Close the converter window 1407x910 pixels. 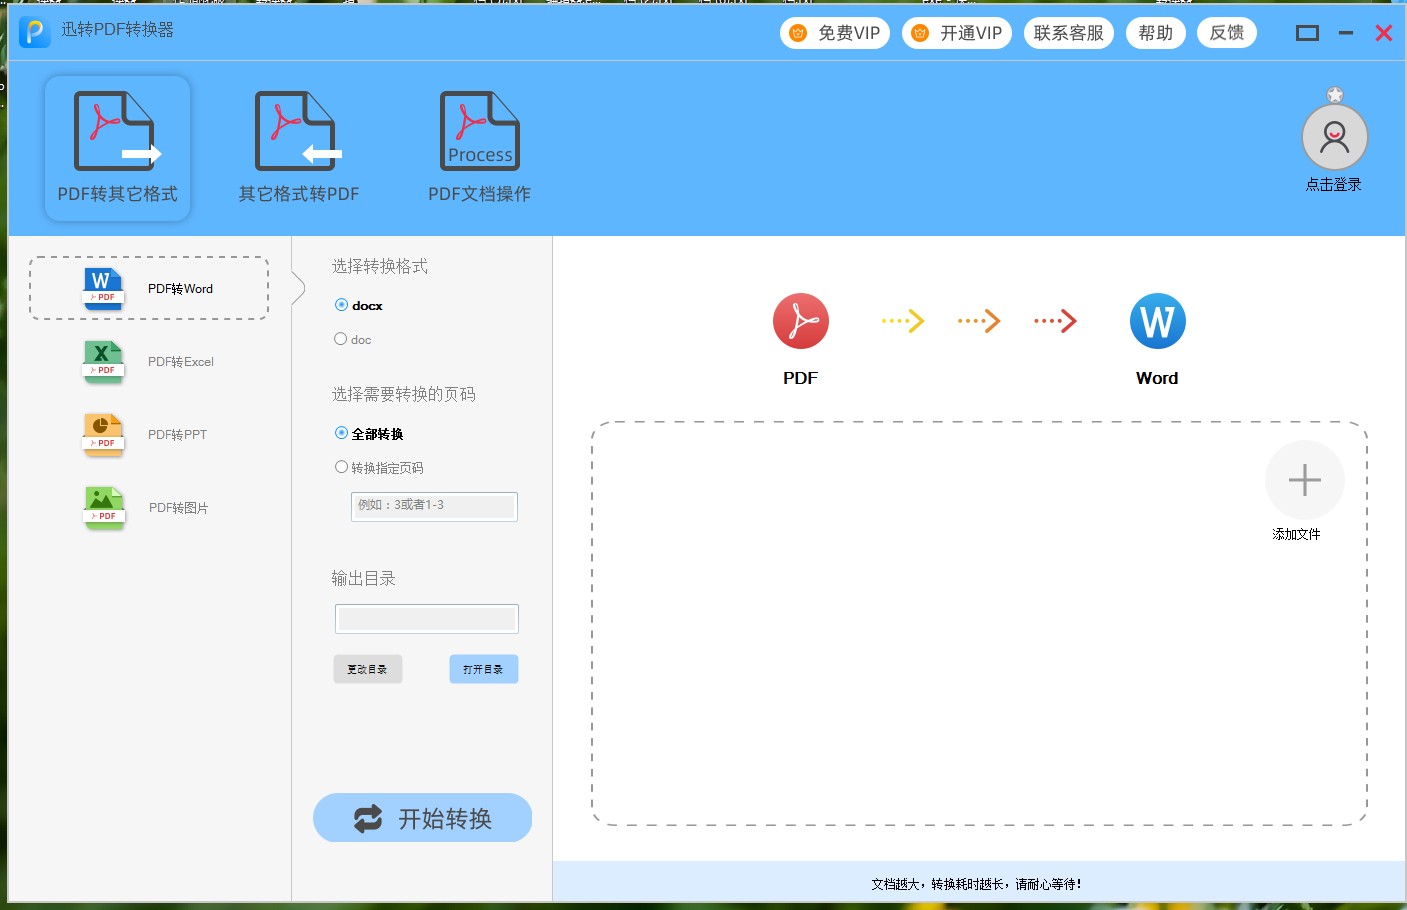click(x=1384, y=33)
